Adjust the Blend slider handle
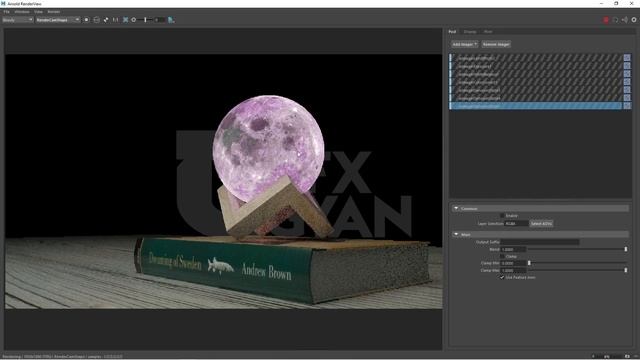The height and width of the screenshot is (360, 640). pos(626,249)
